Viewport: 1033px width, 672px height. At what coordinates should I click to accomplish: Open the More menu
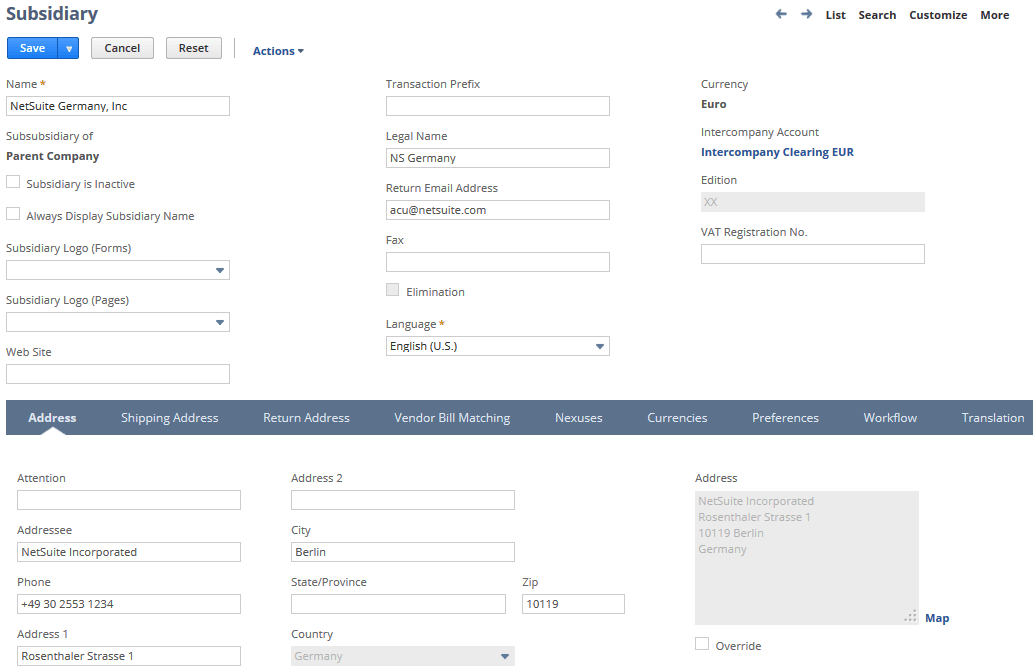(994, 14)
